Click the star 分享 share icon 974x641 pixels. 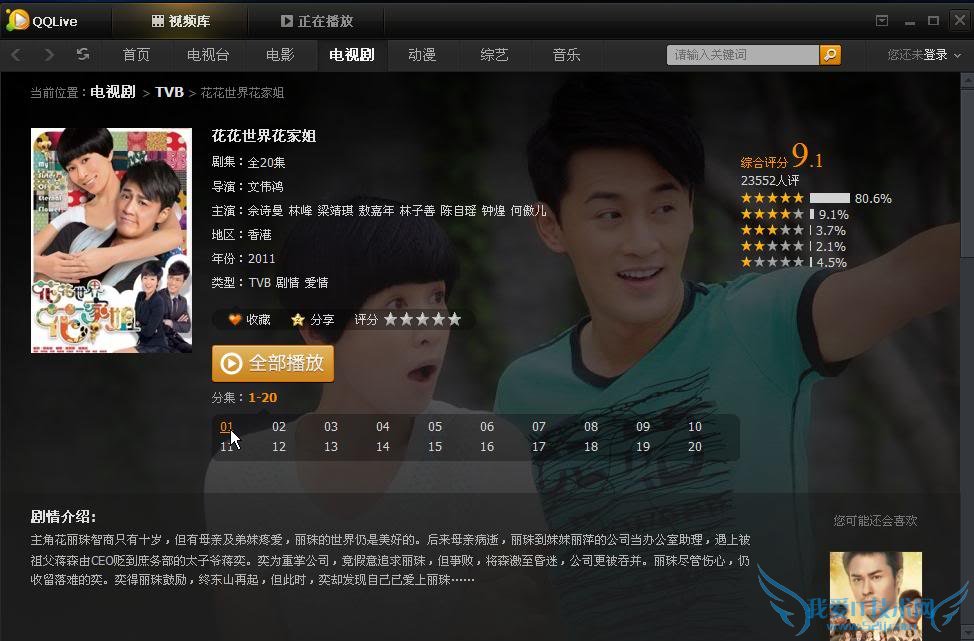pos(298,319)
